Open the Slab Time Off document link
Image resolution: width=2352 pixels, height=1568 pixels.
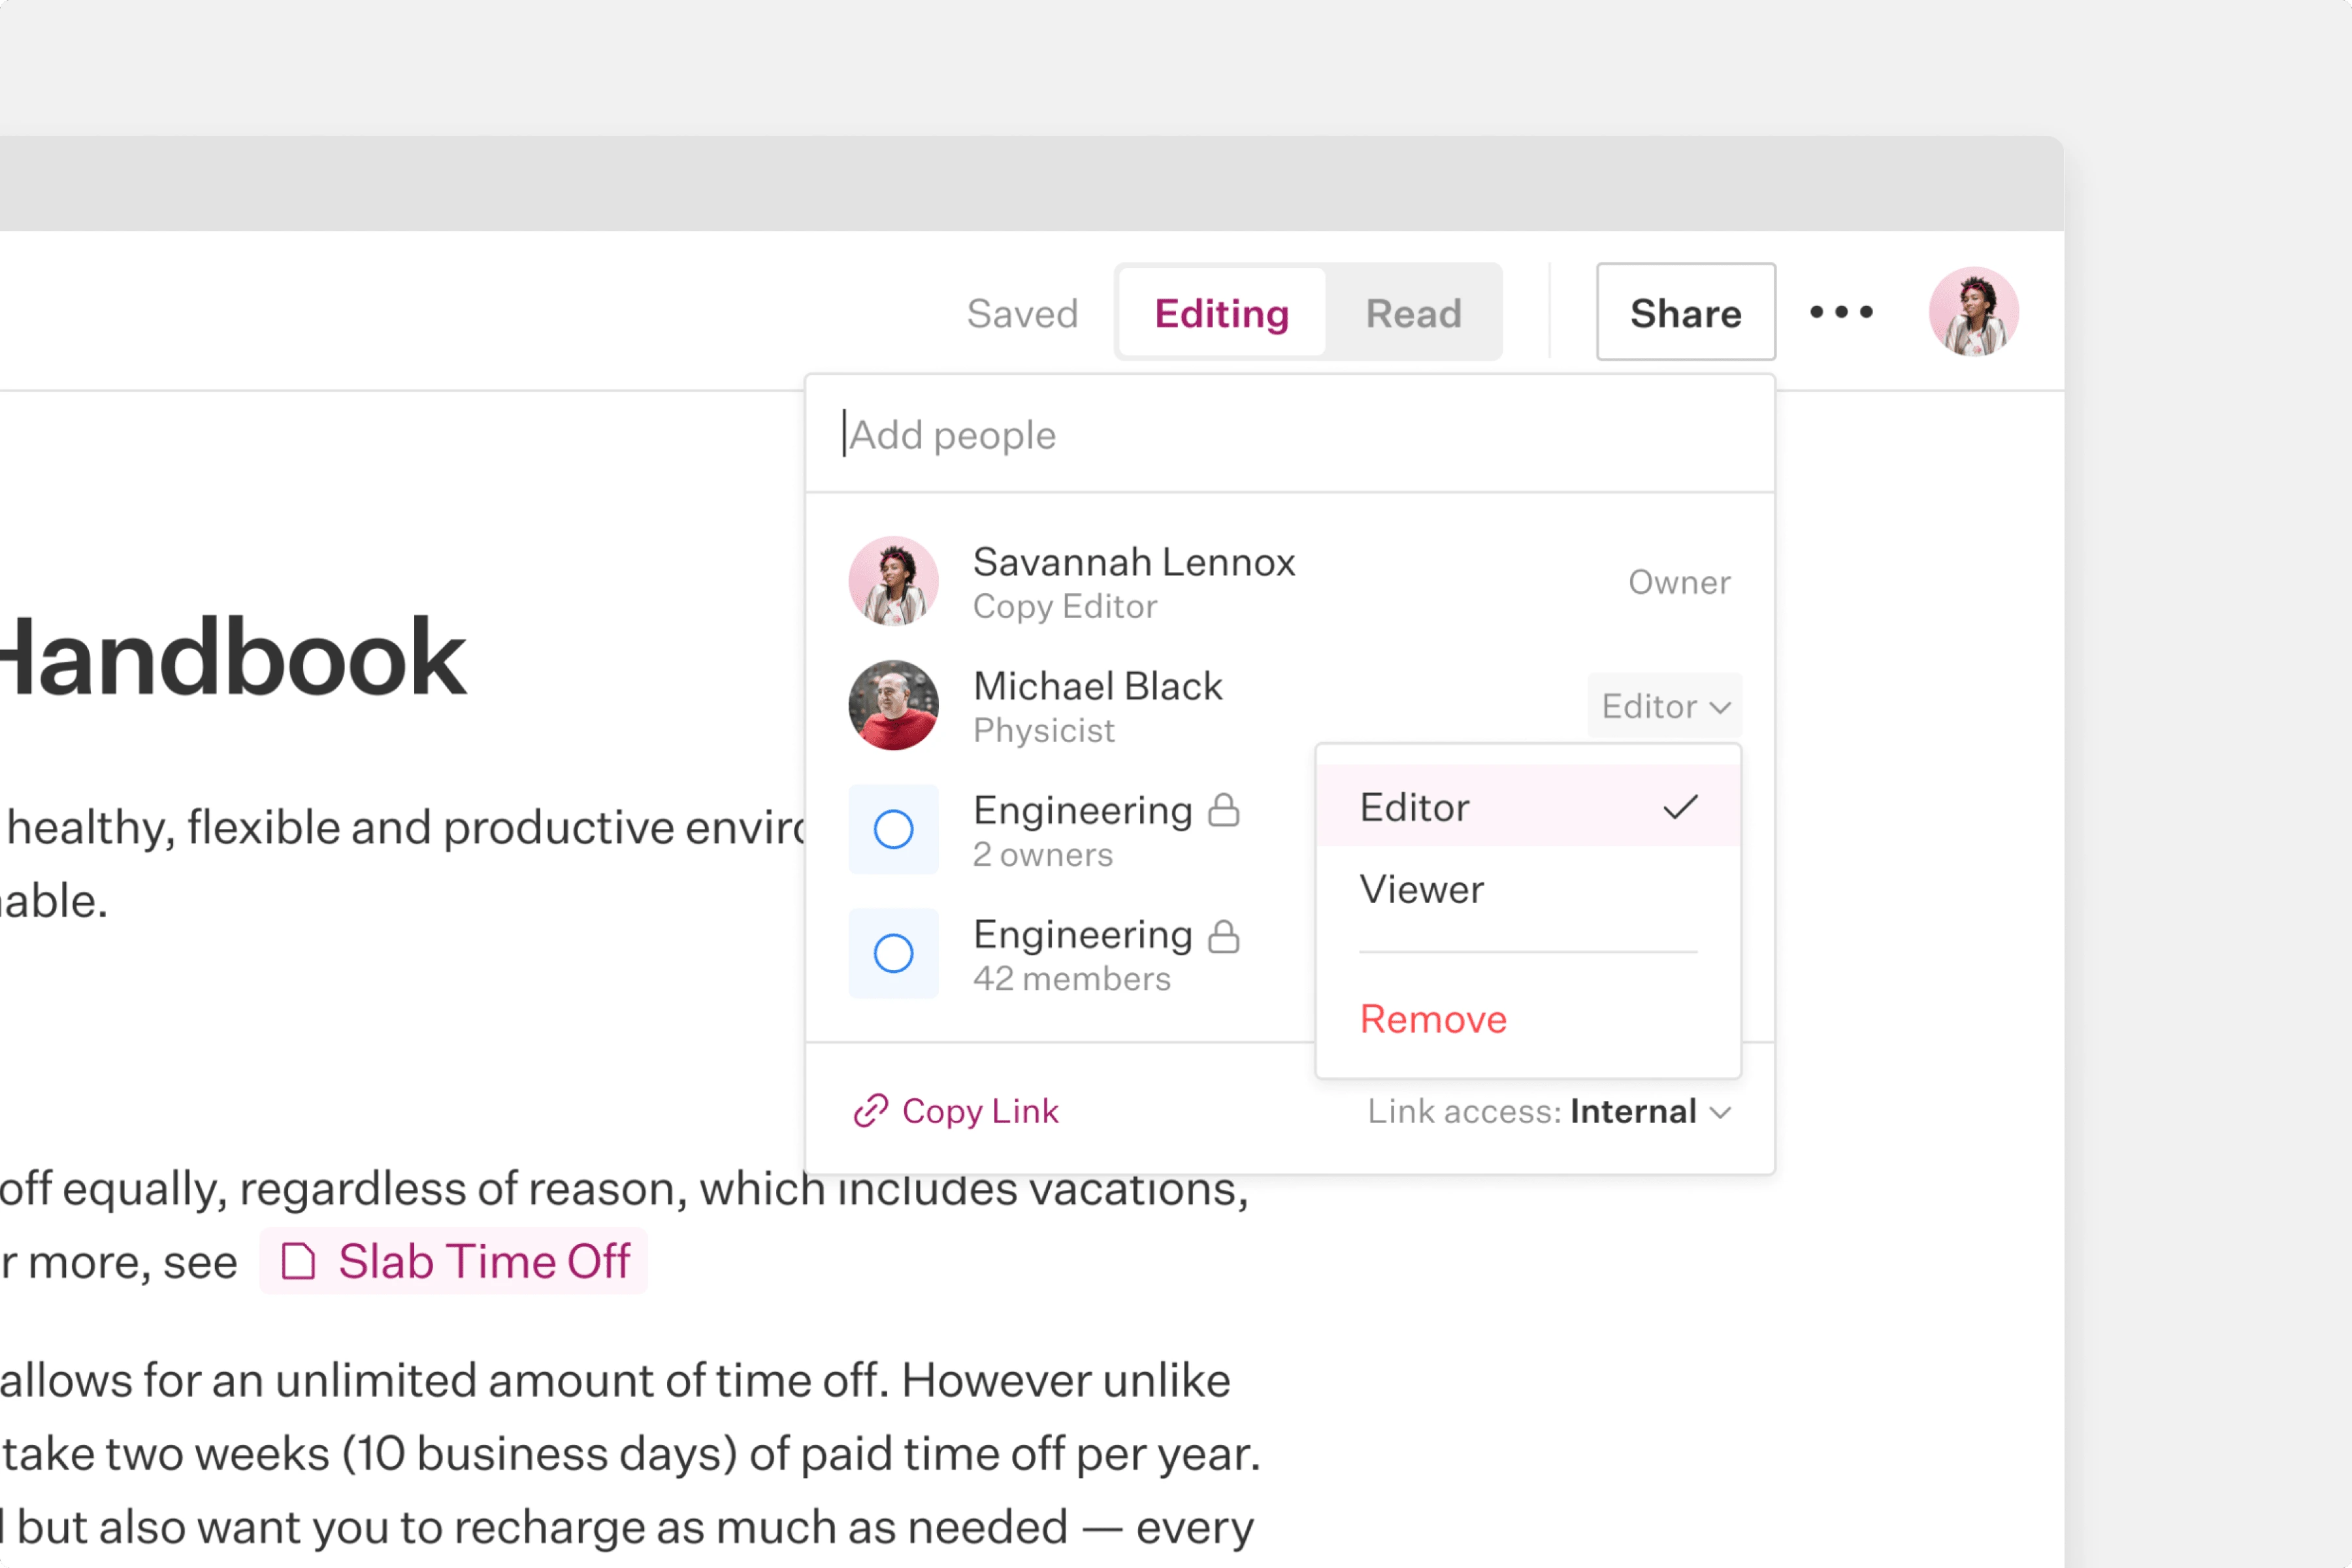pos(454,1261)
